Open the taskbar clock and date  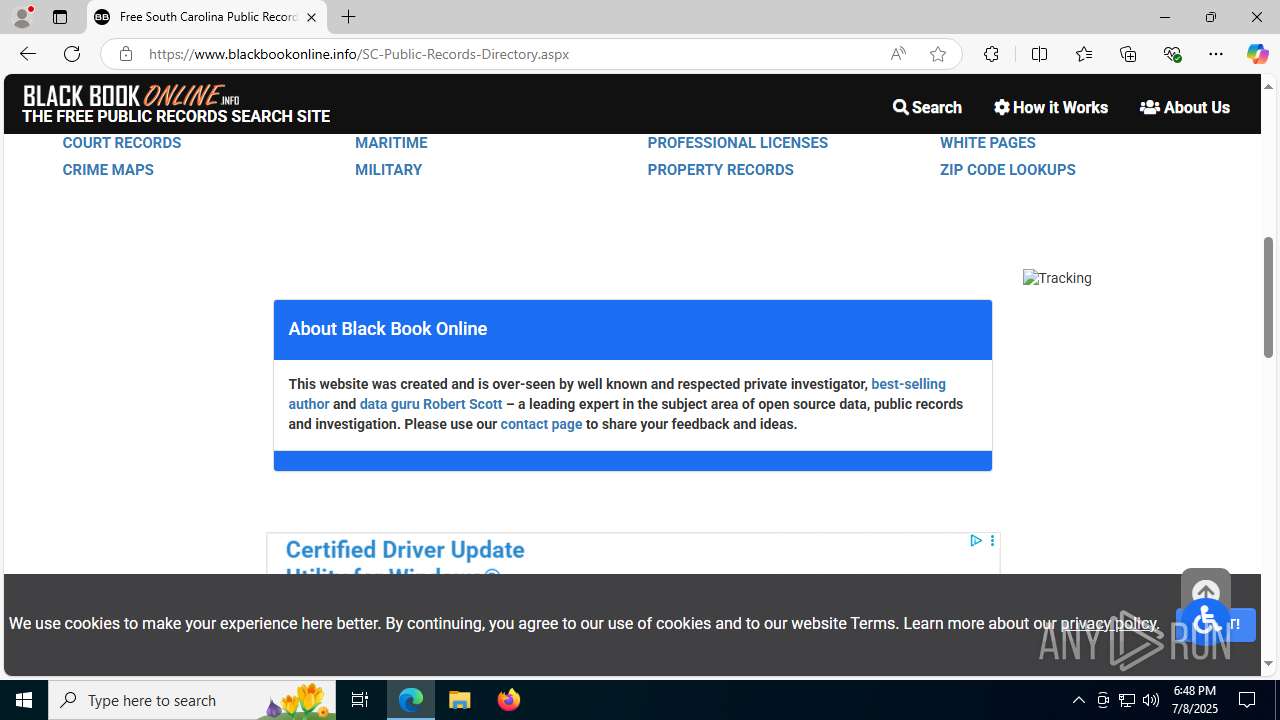[x=1195, y=700]
